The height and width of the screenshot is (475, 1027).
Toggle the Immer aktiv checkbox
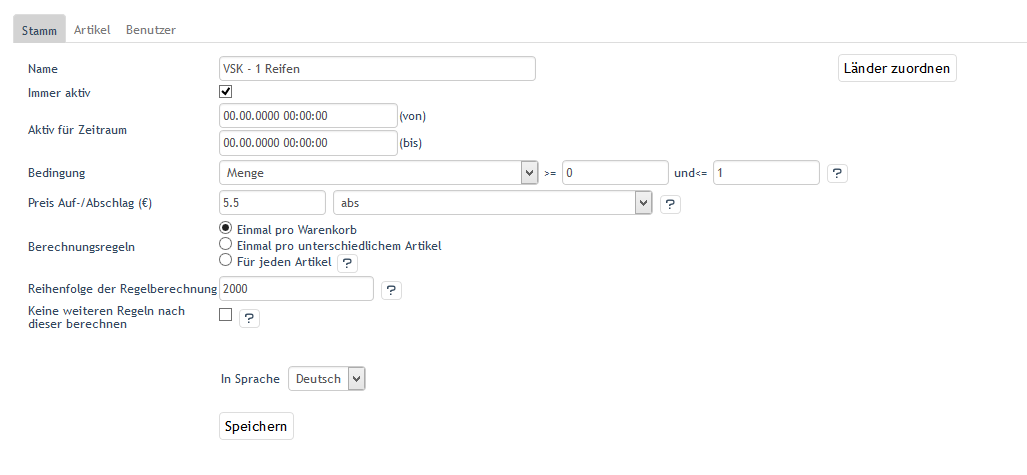point(226,92)
